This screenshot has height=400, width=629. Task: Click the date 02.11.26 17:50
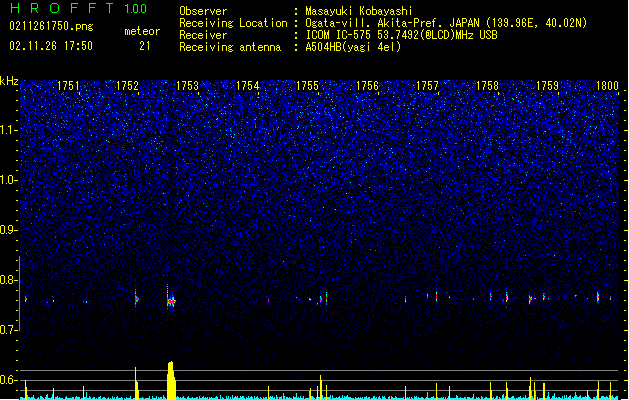tap(51, 46)
